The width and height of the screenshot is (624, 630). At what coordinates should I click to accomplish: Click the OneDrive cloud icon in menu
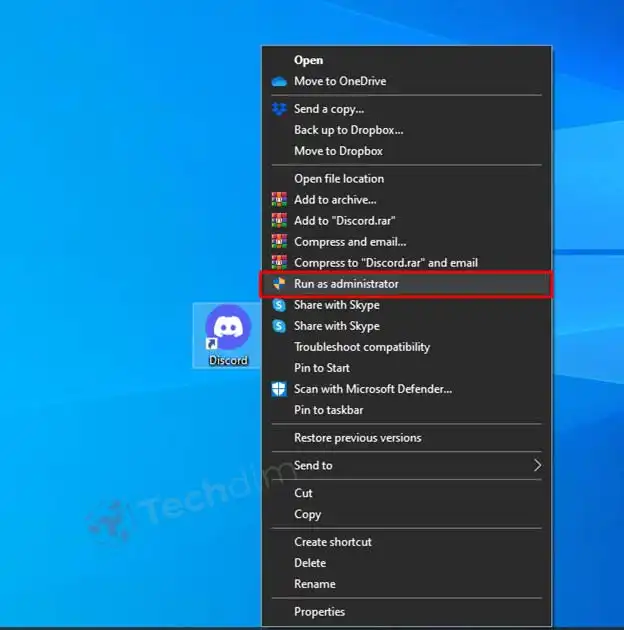pos(279,81)
